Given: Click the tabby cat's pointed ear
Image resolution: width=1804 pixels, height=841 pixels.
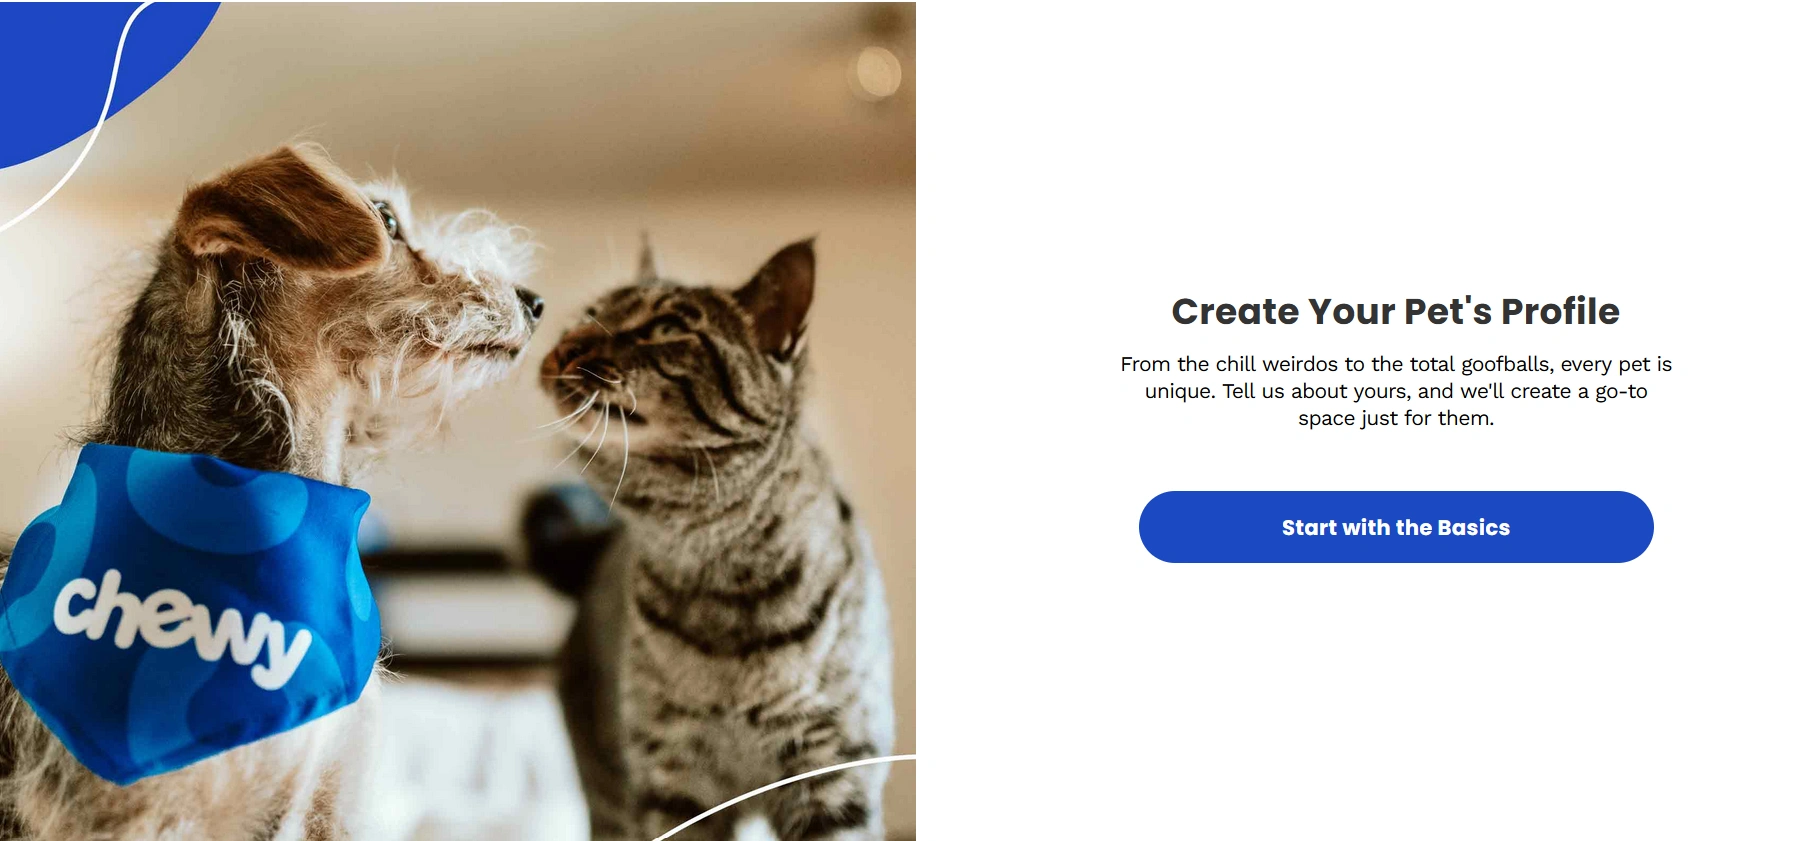Looking at the screenshot, I should point(785,290).
